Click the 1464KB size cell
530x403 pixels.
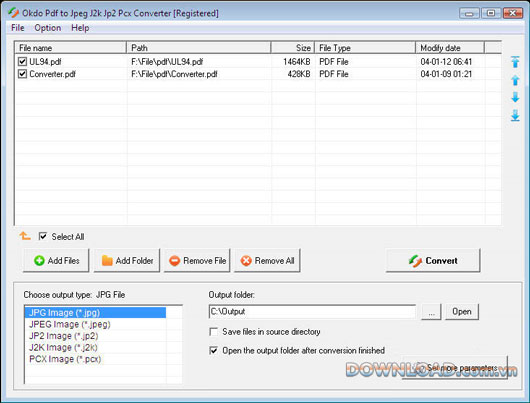297,62
